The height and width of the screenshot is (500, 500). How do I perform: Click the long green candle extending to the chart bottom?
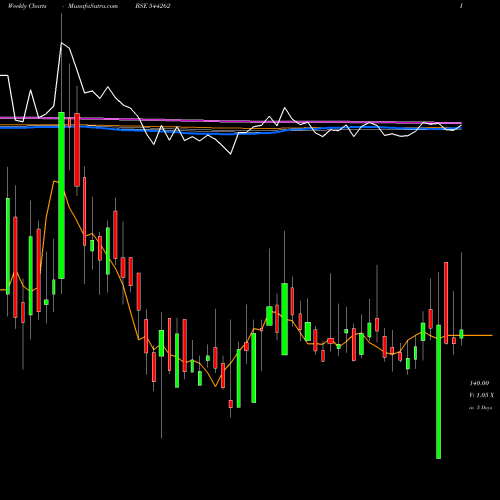click(x=438, y=392)
